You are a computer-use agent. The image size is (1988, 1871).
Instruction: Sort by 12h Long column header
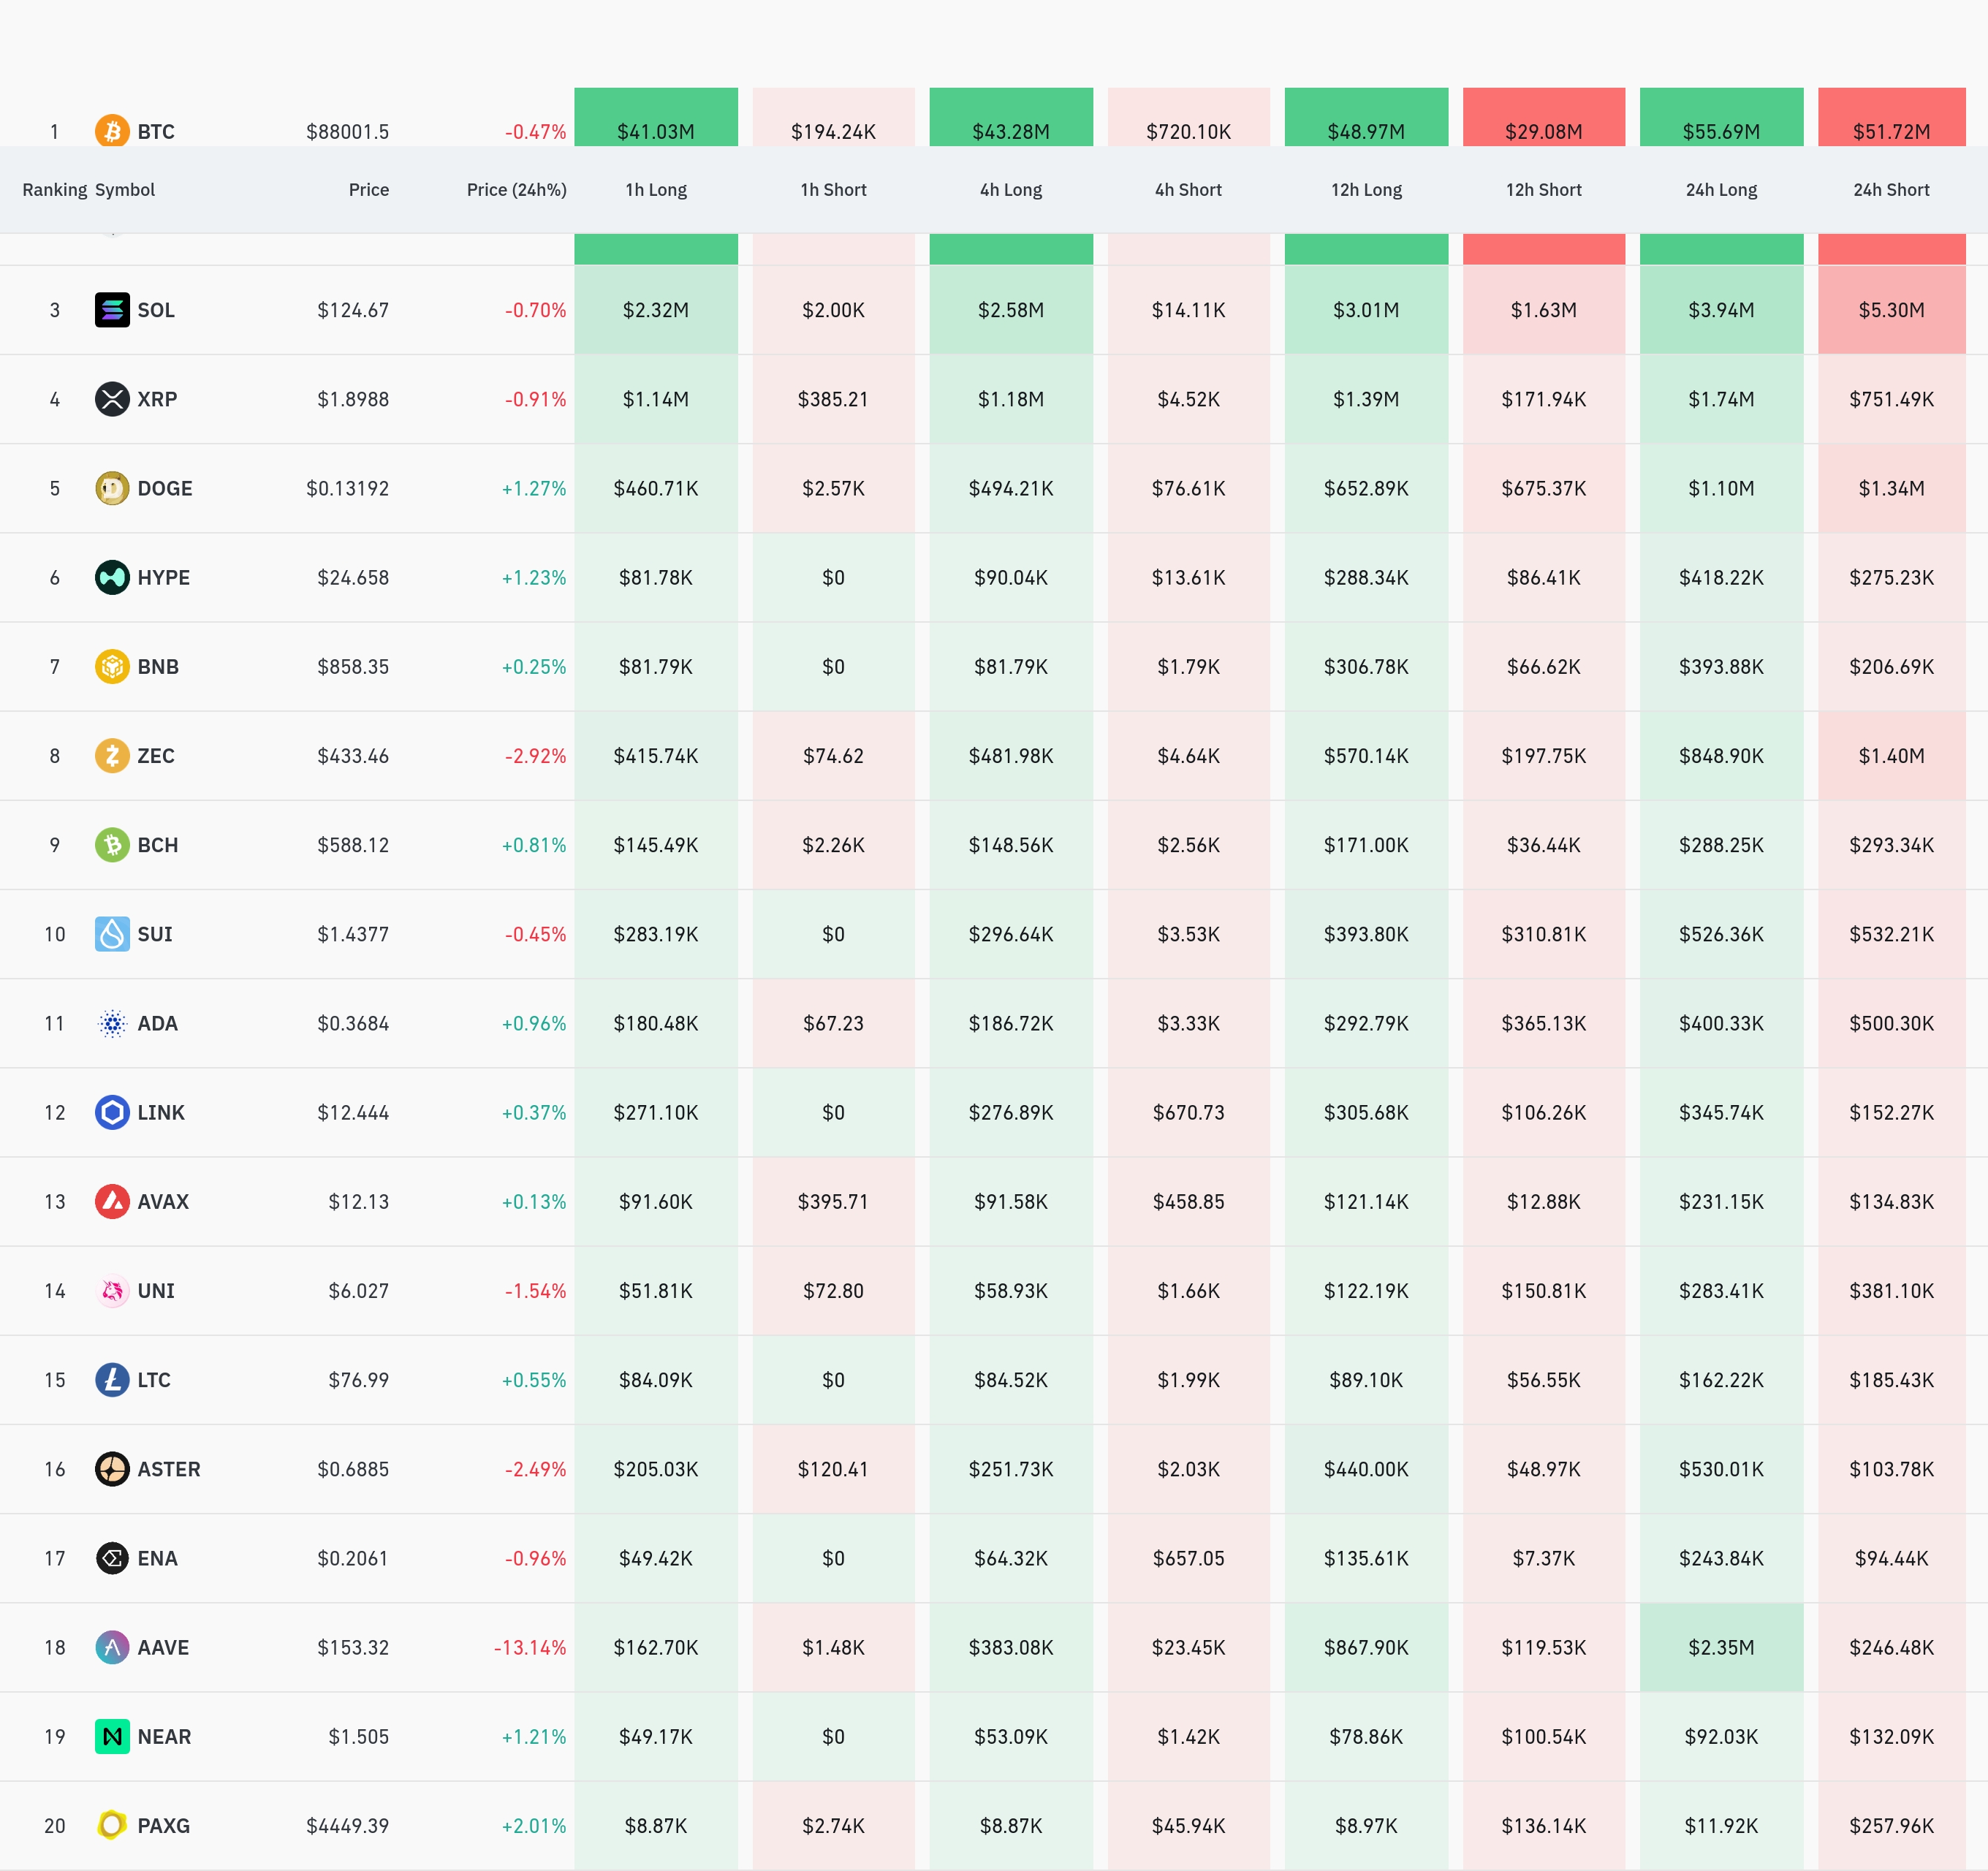pos(1366,190)
